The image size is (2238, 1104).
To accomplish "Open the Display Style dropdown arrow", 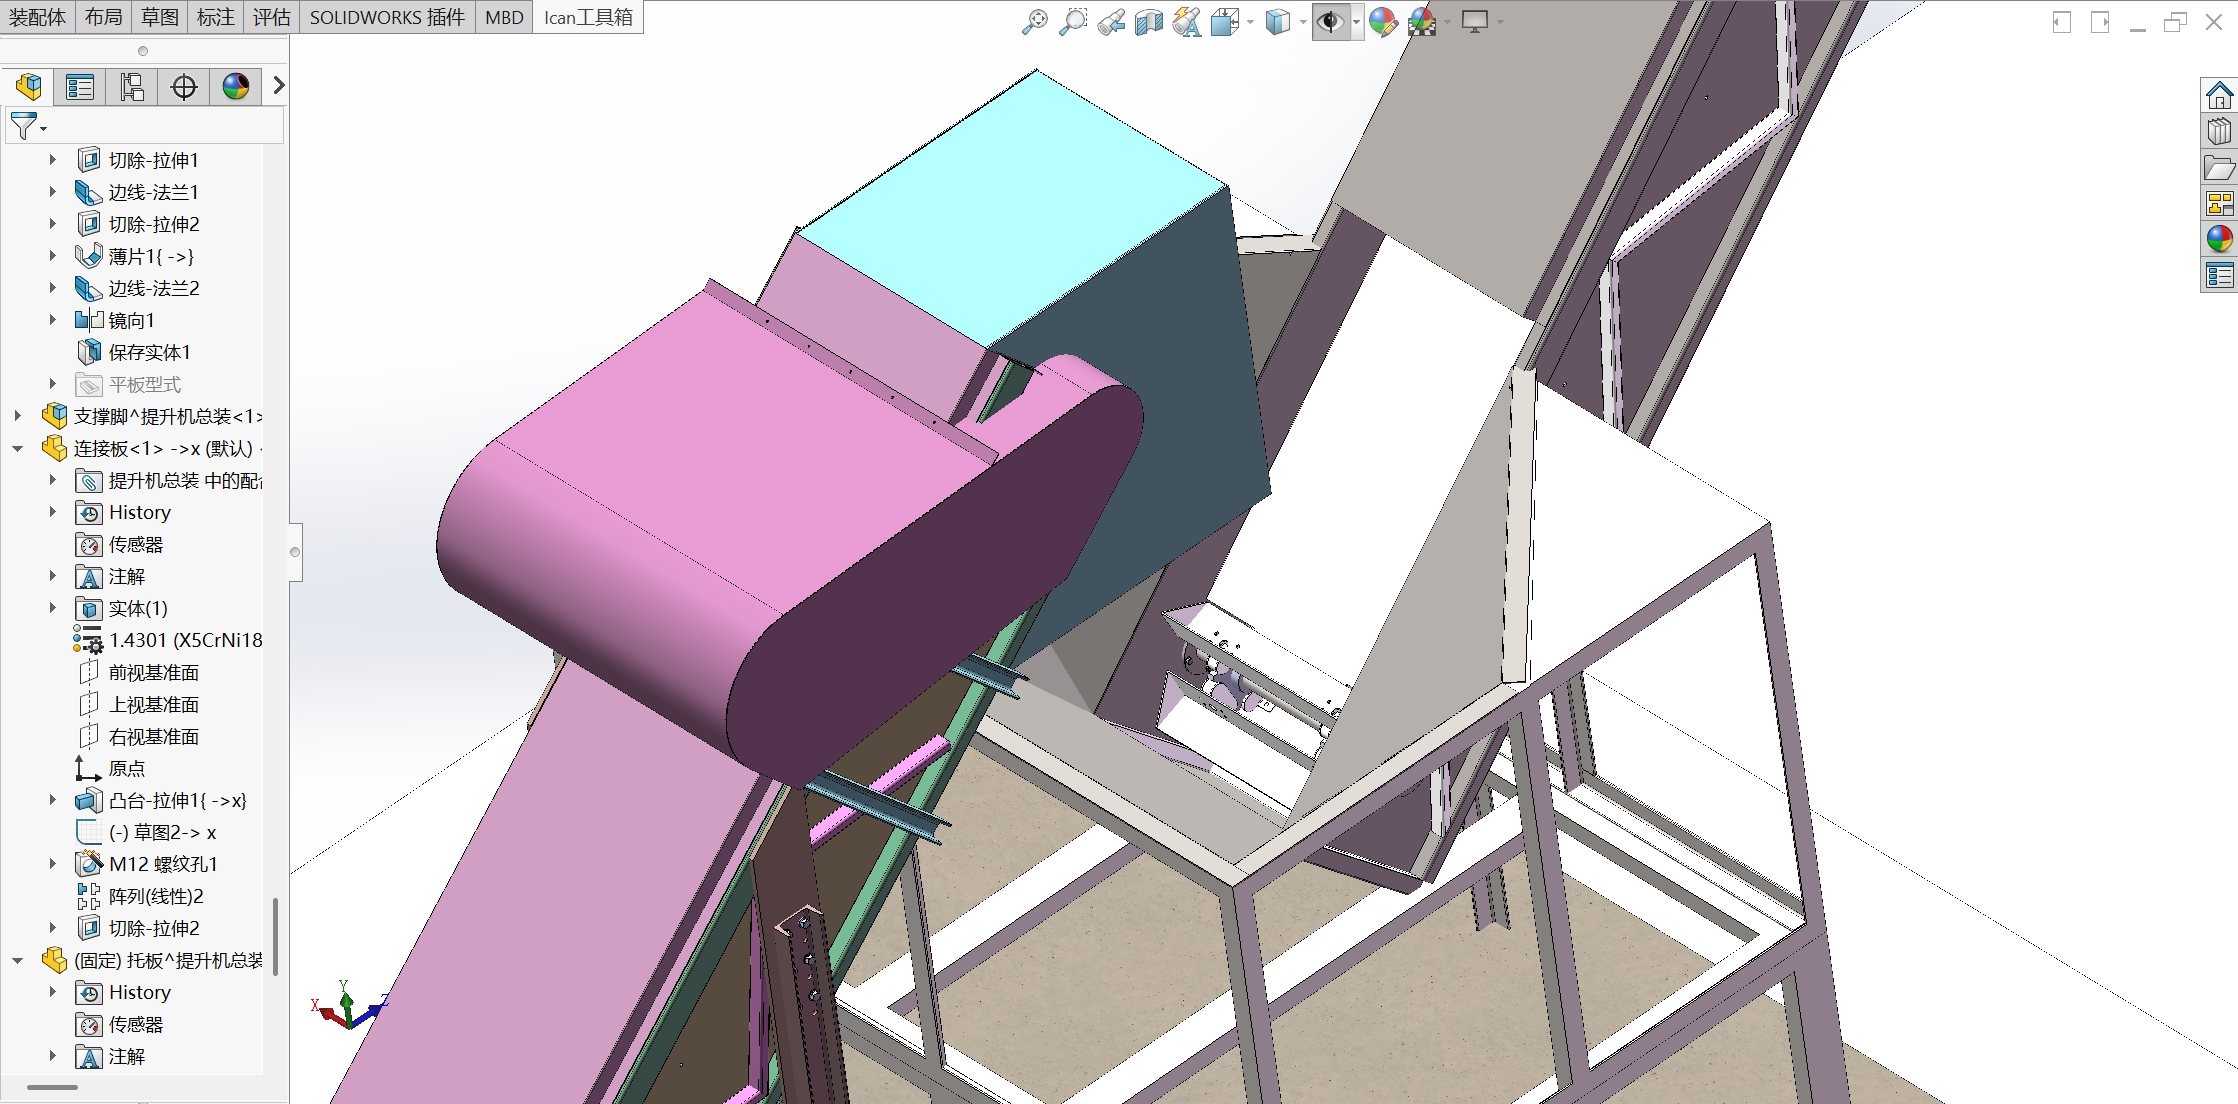I will click(1303, 22).
